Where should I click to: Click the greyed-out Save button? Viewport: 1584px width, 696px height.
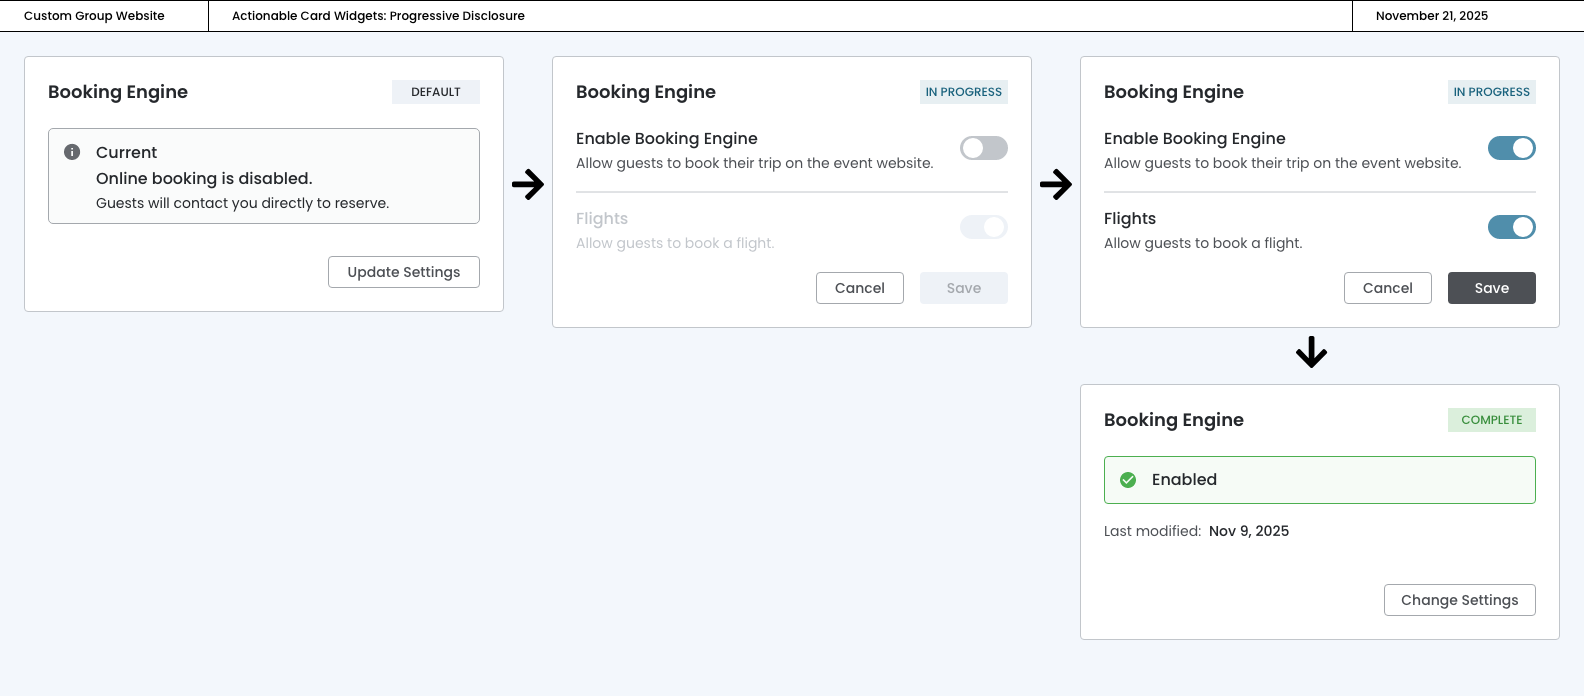coord(963,288)
